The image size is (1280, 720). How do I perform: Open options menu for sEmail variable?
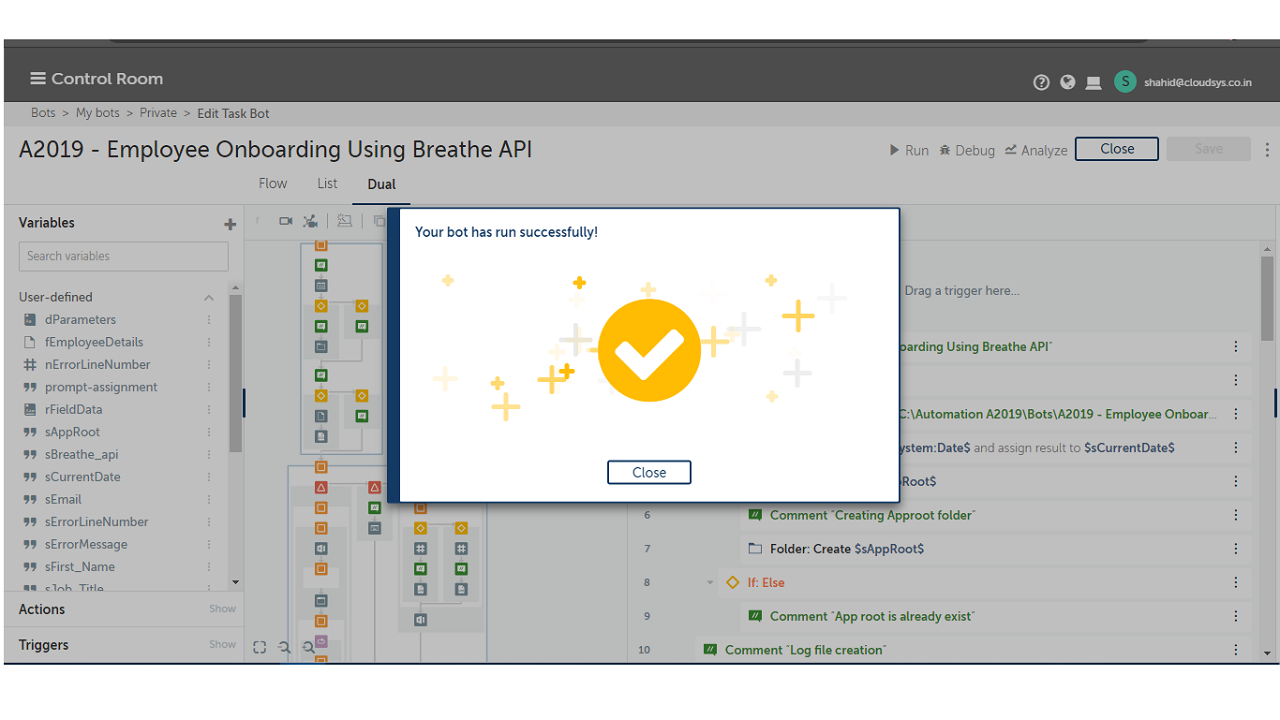[209, 499]
